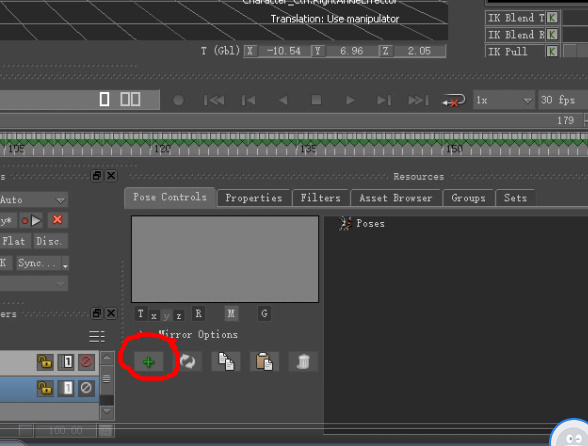Play the animation in reverse
This screenshot has height=446, width=588.
[x=283, y=100]
